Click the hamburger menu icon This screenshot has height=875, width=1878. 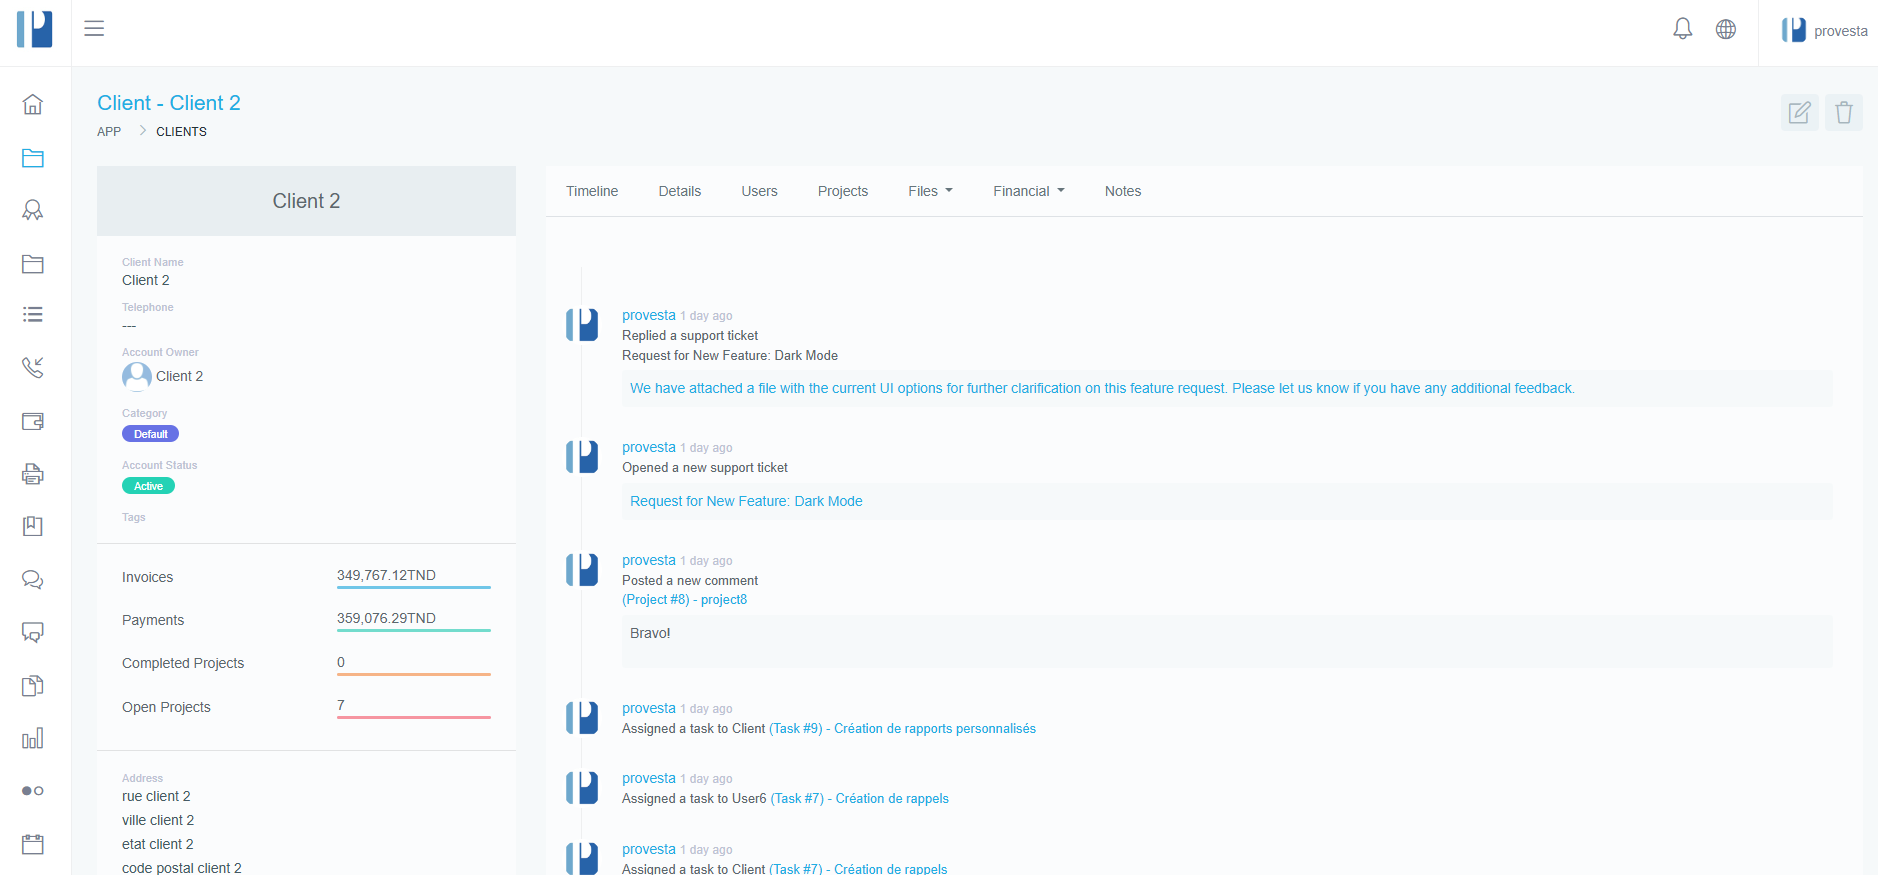[94, 29]
